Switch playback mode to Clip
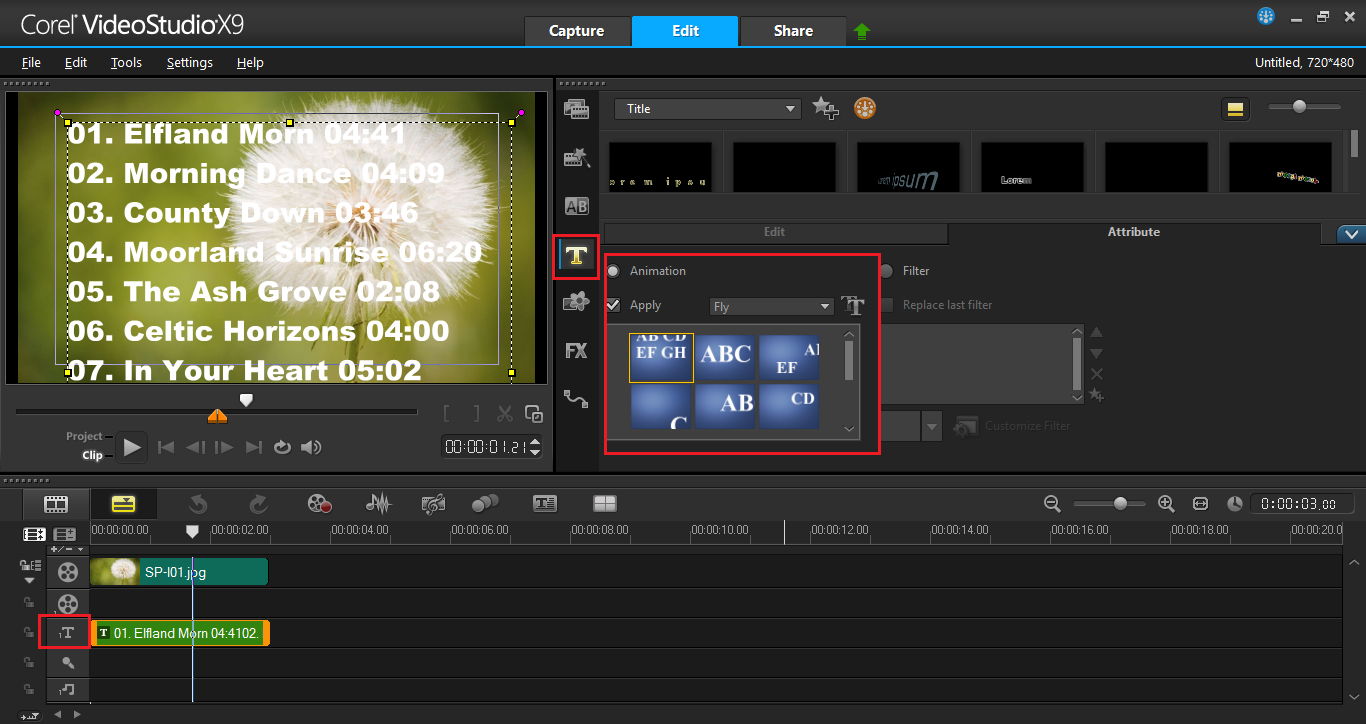This screenshot has width=1366, height=724. coord(92,455)
